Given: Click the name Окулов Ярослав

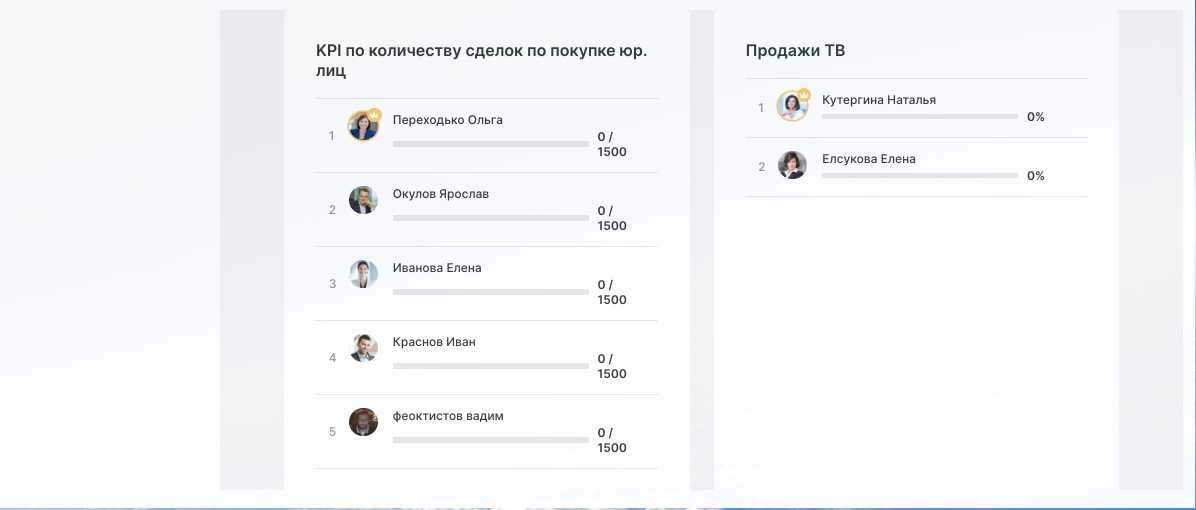Looking at the screenshot, I should 441,194.
